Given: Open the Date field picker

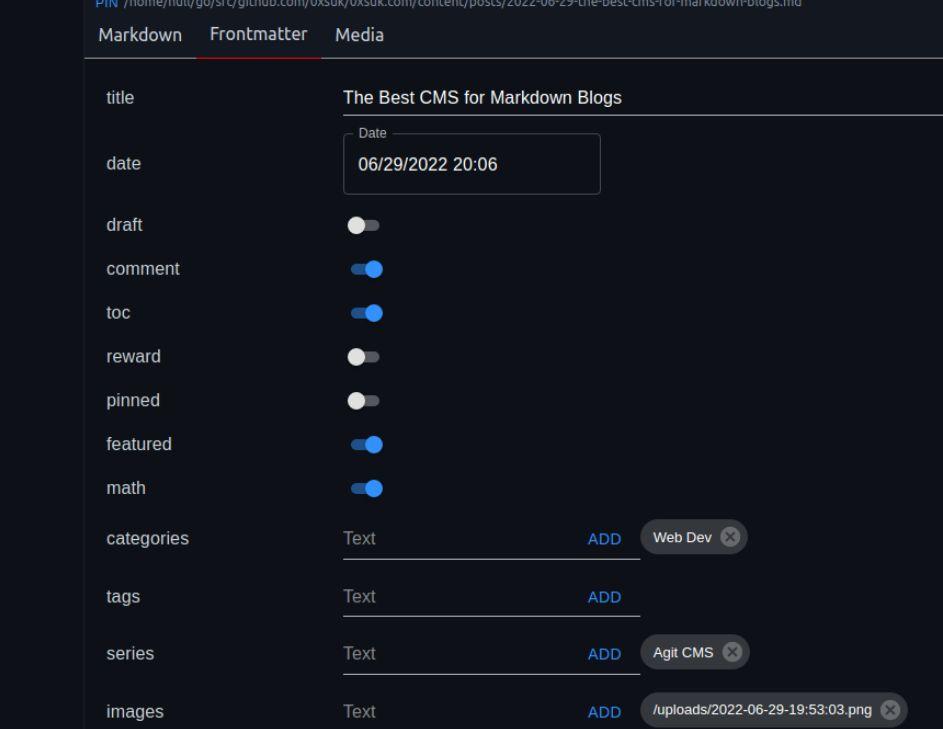Looking at the screenshot, I should 472,164.
